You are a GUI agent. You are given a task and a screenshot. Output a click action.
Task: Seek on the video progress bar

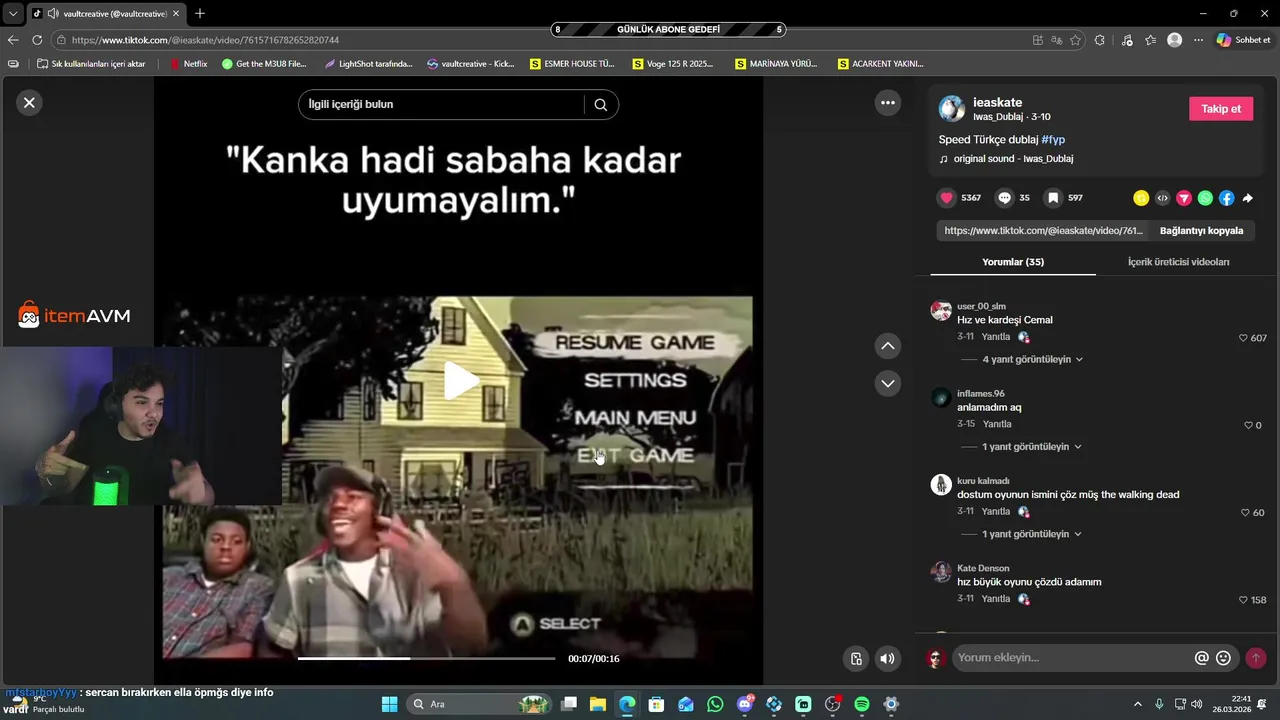coord(426,658)
